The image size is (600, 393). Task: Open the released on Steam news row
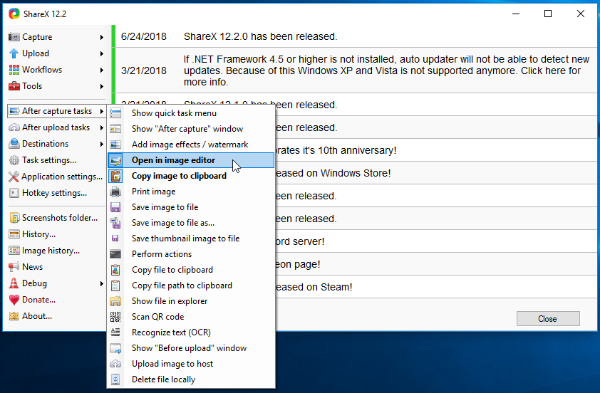(436, 287)
